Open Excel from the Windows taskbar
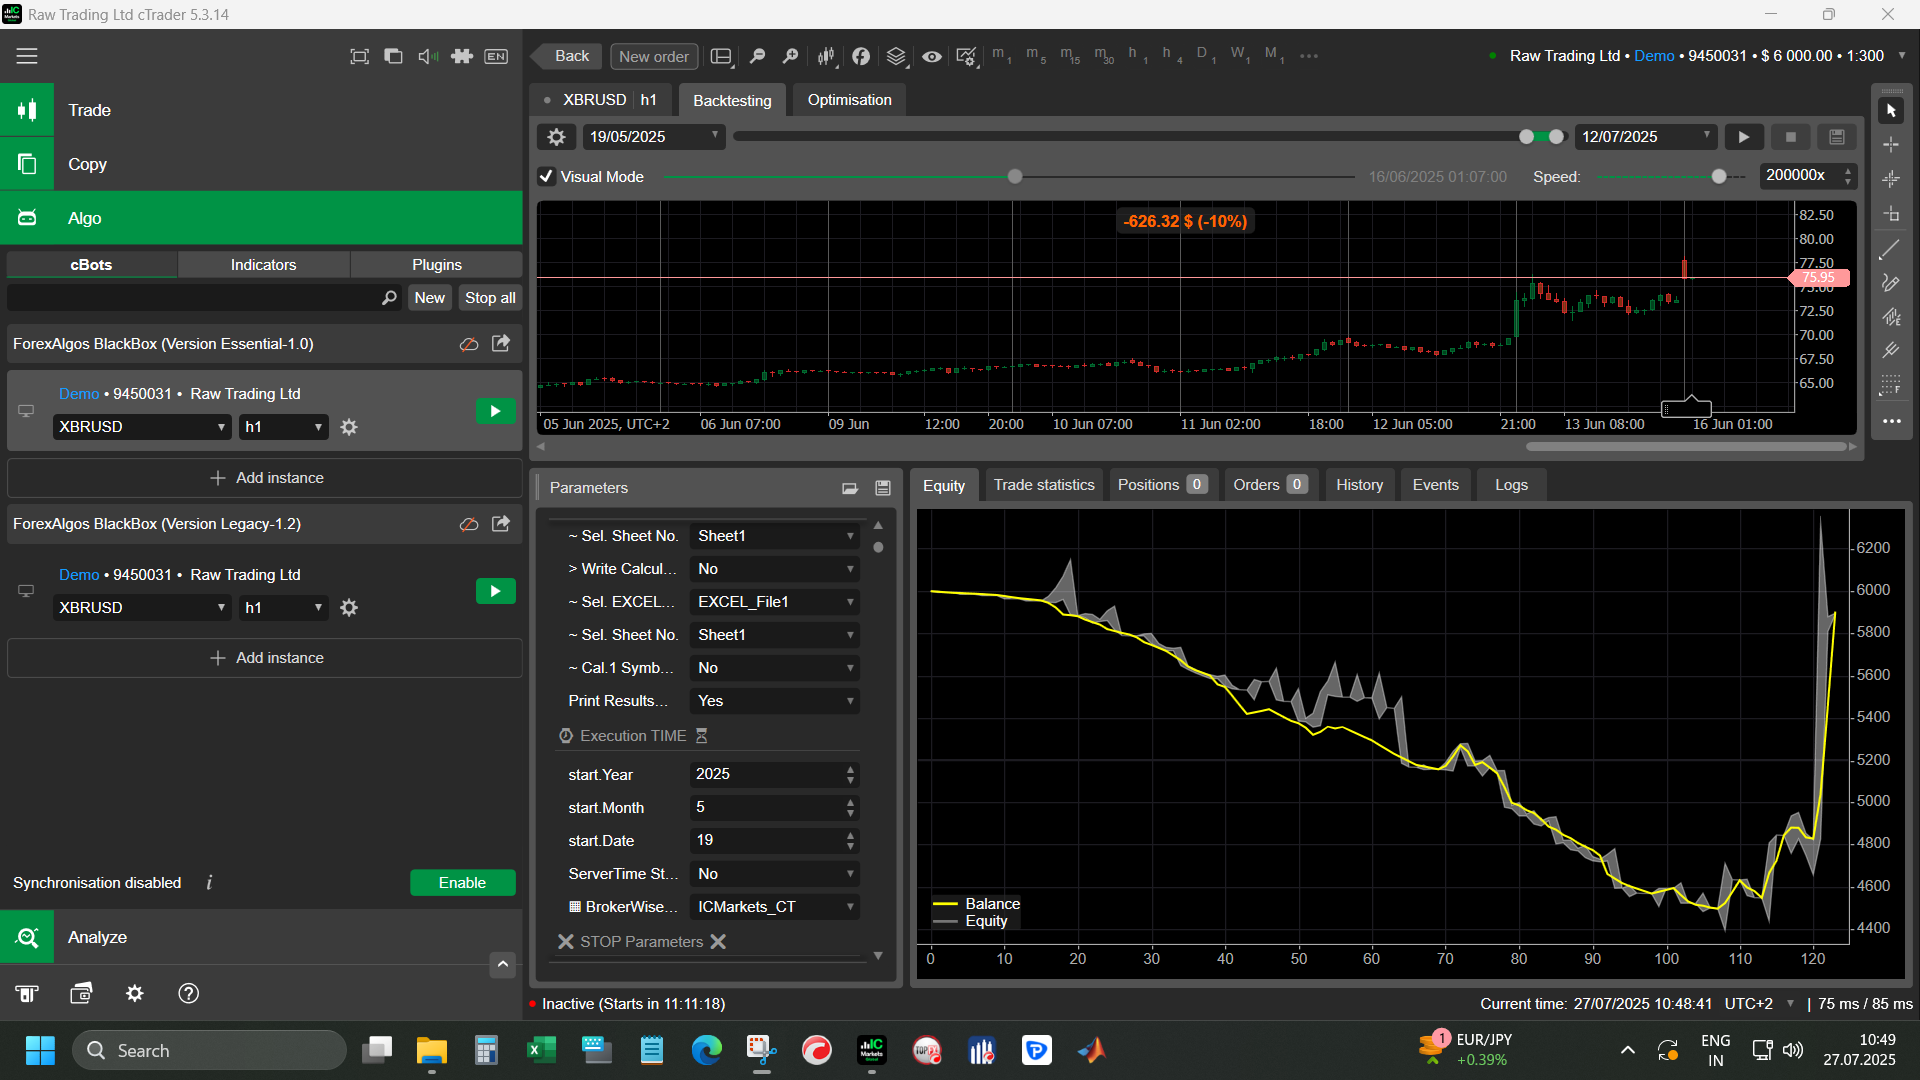Image resolution: width=1920 pixels, height=1080 pixels. click(x=541, y=1051)
